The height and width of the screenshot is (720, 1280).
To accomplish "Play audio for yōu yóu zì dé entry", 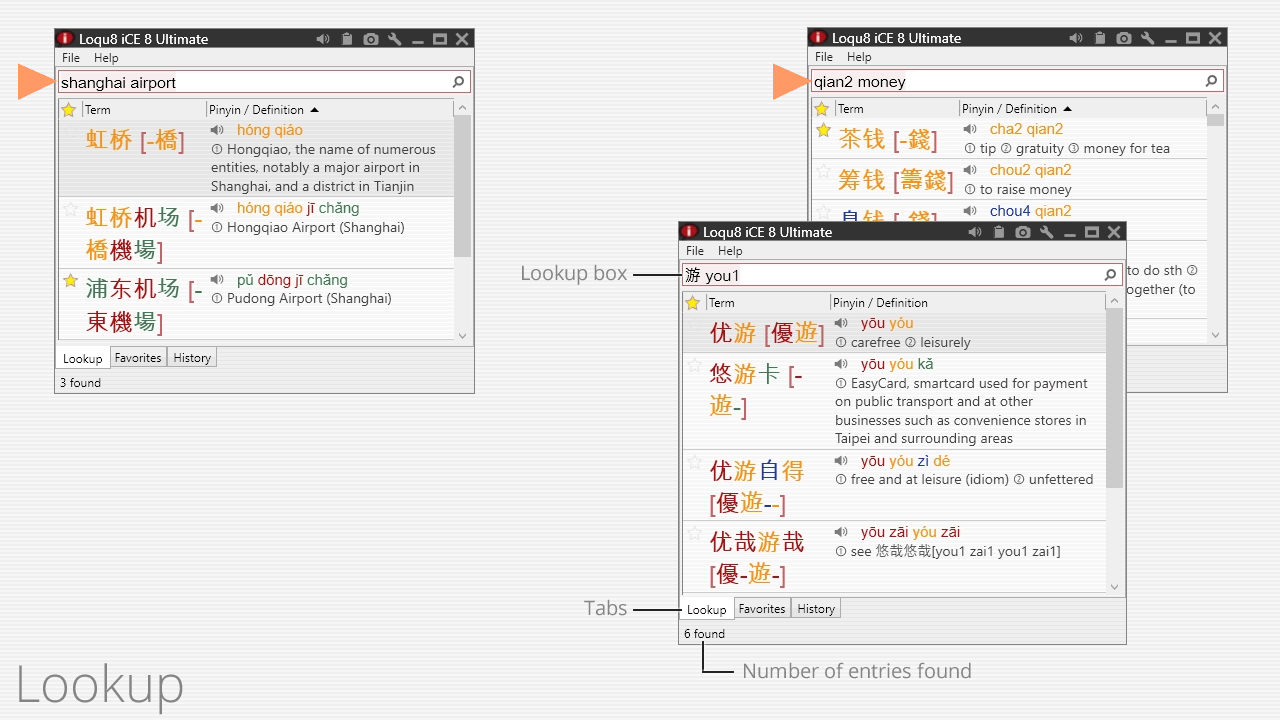I will tap(841, 461).
